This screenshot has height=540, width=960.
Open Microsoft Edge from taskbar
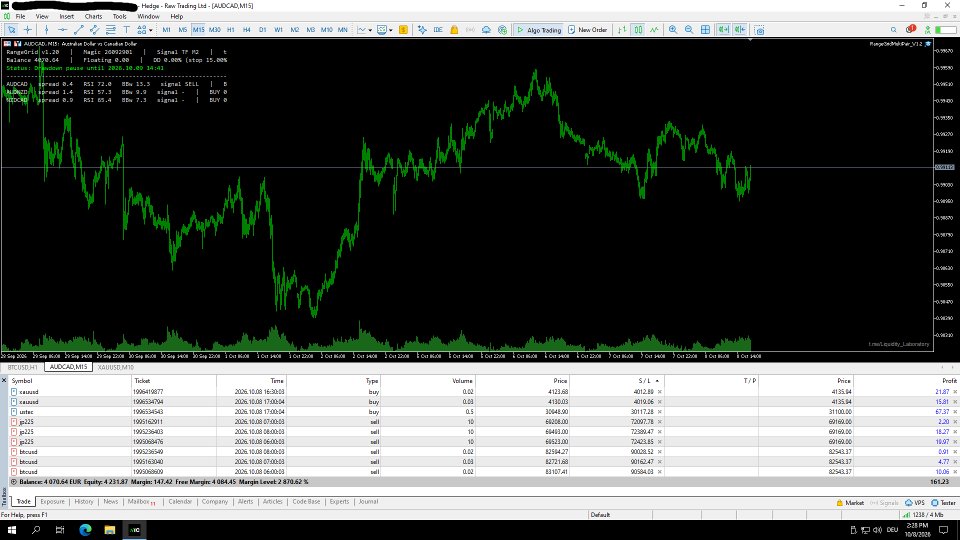point(85,530)
